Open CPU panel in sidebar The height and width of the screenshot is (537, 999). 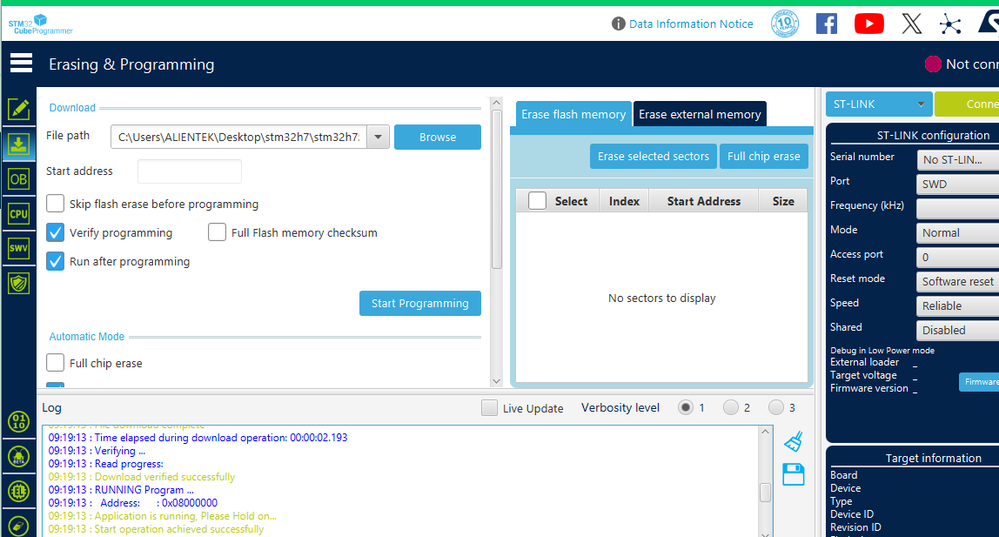pos(18,214)
